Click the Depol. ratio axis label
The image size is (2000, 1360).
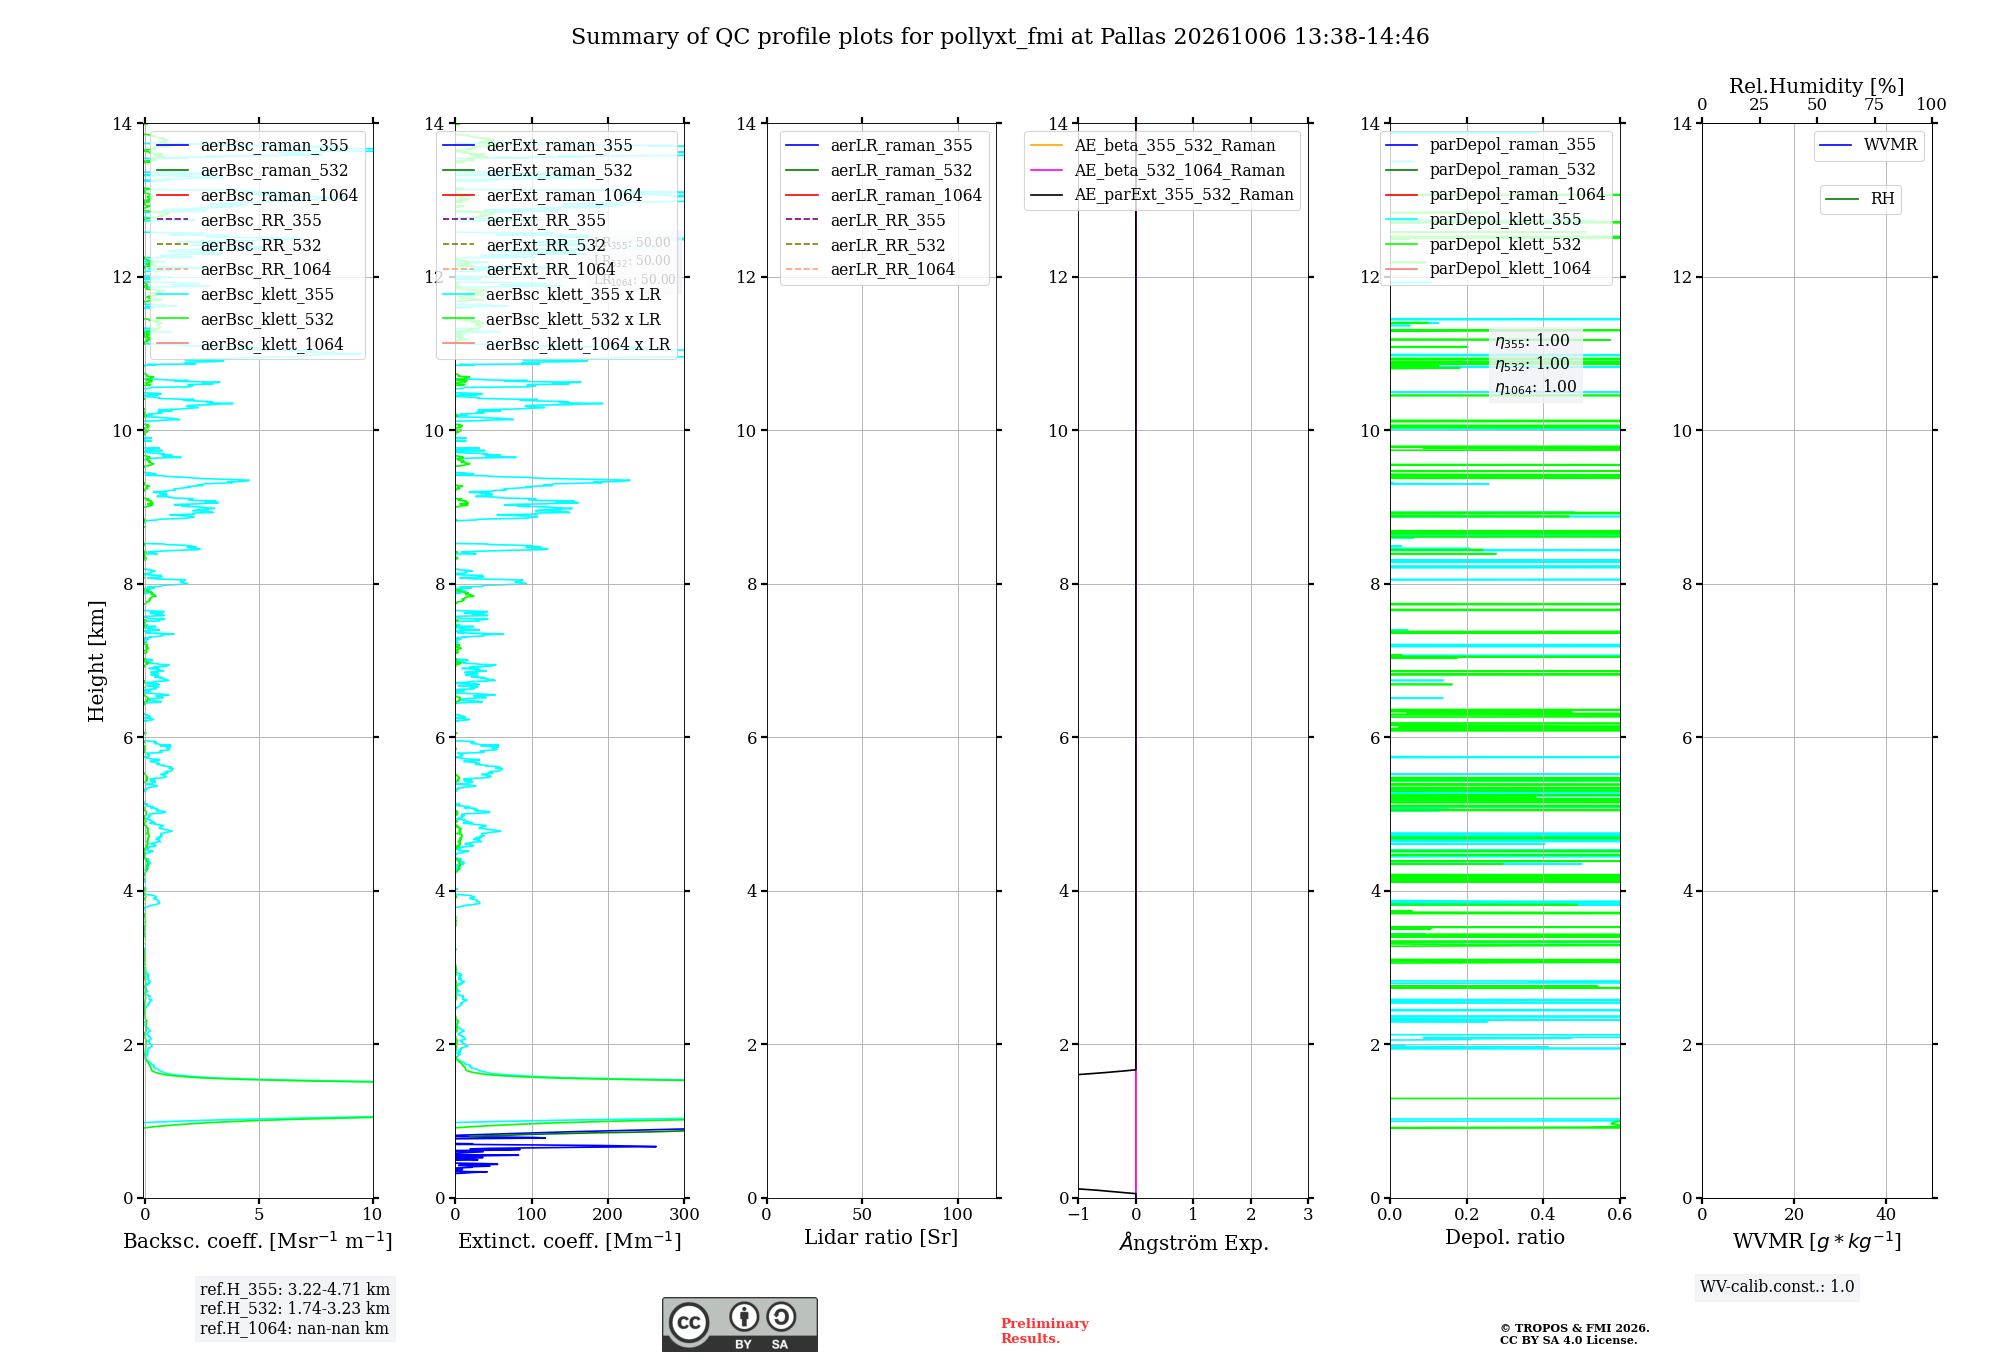point(1505,1238)
